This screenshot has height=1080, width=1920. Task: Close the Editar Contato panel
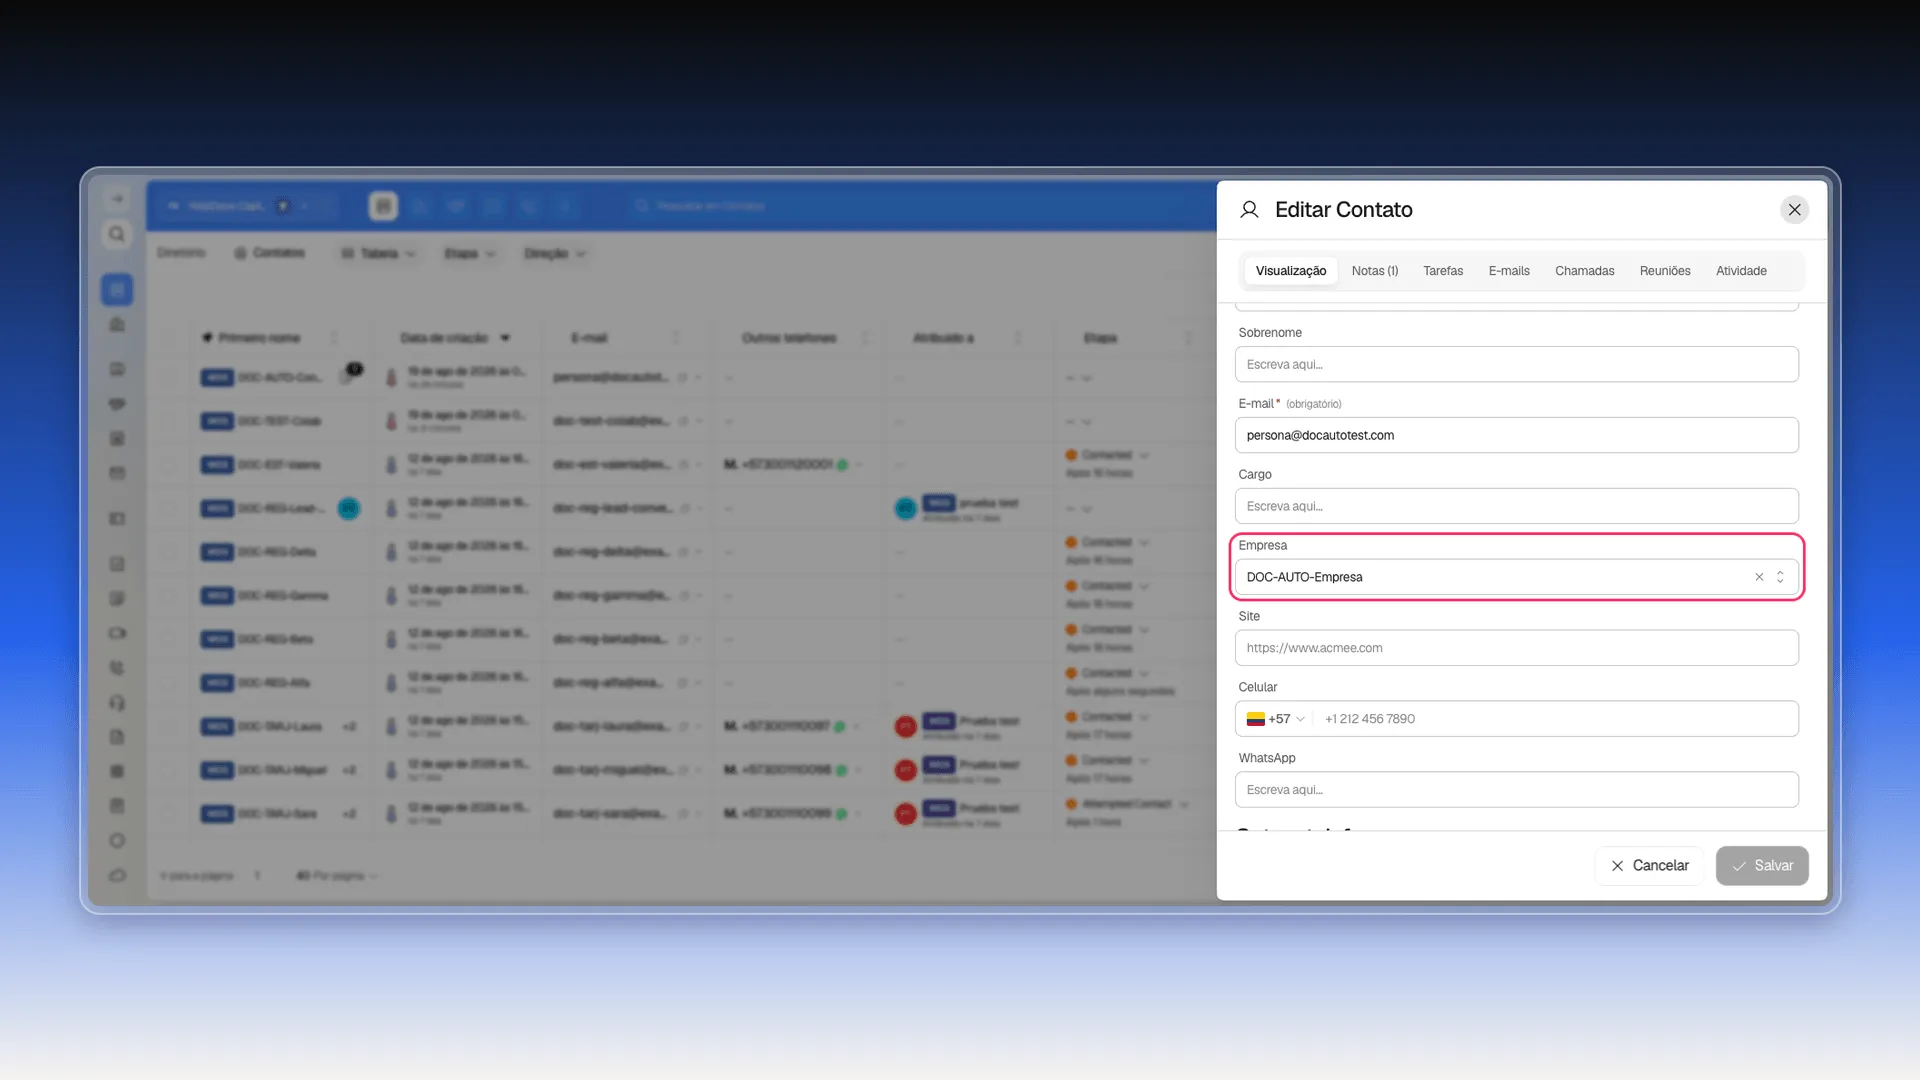coord(1794,210)
